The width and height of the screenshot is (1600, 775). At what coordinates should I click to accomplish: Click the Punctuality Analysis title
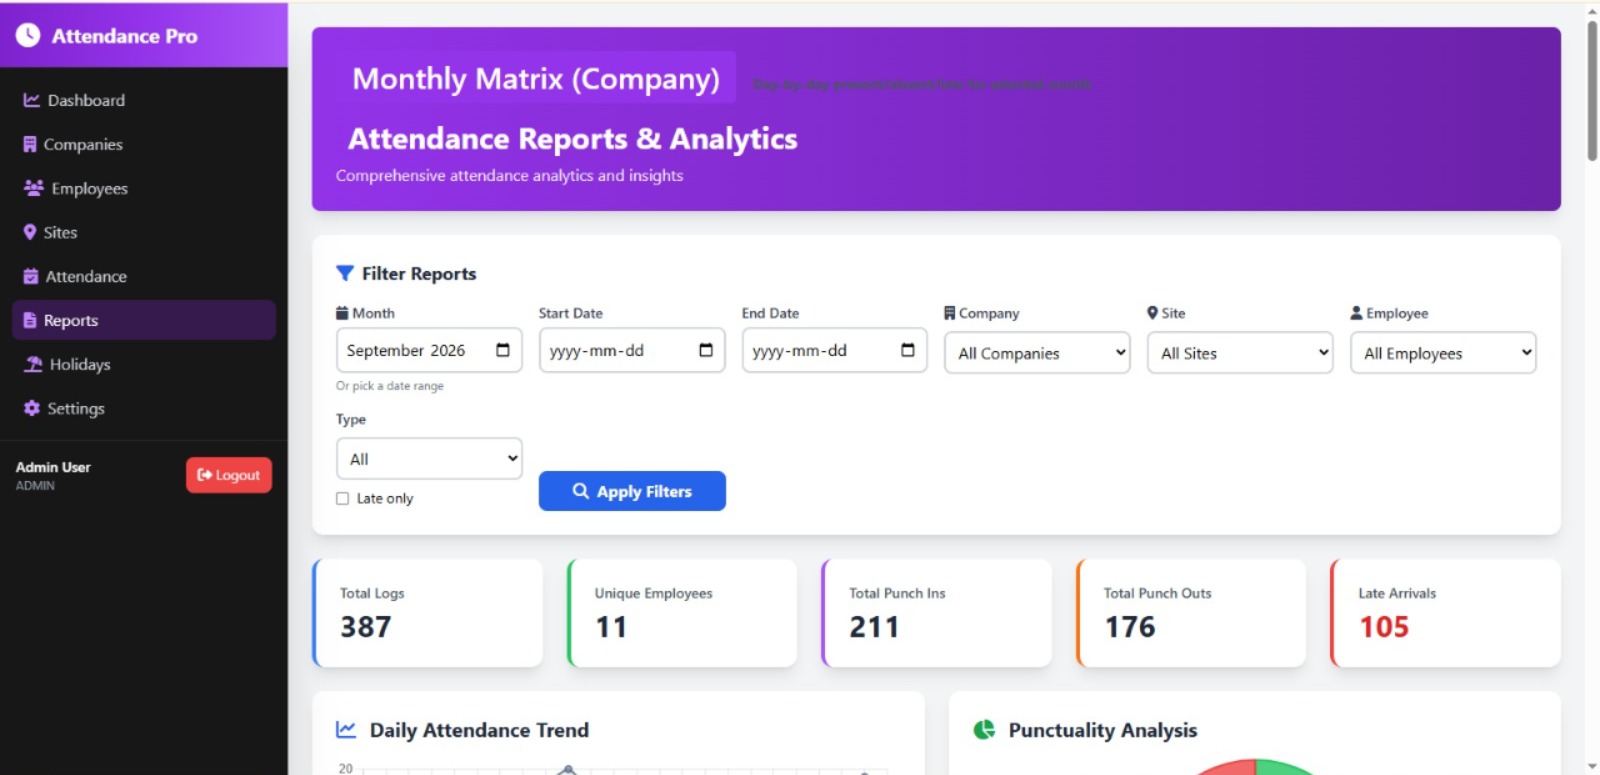pyautogui.click(x=1103, y=730)
